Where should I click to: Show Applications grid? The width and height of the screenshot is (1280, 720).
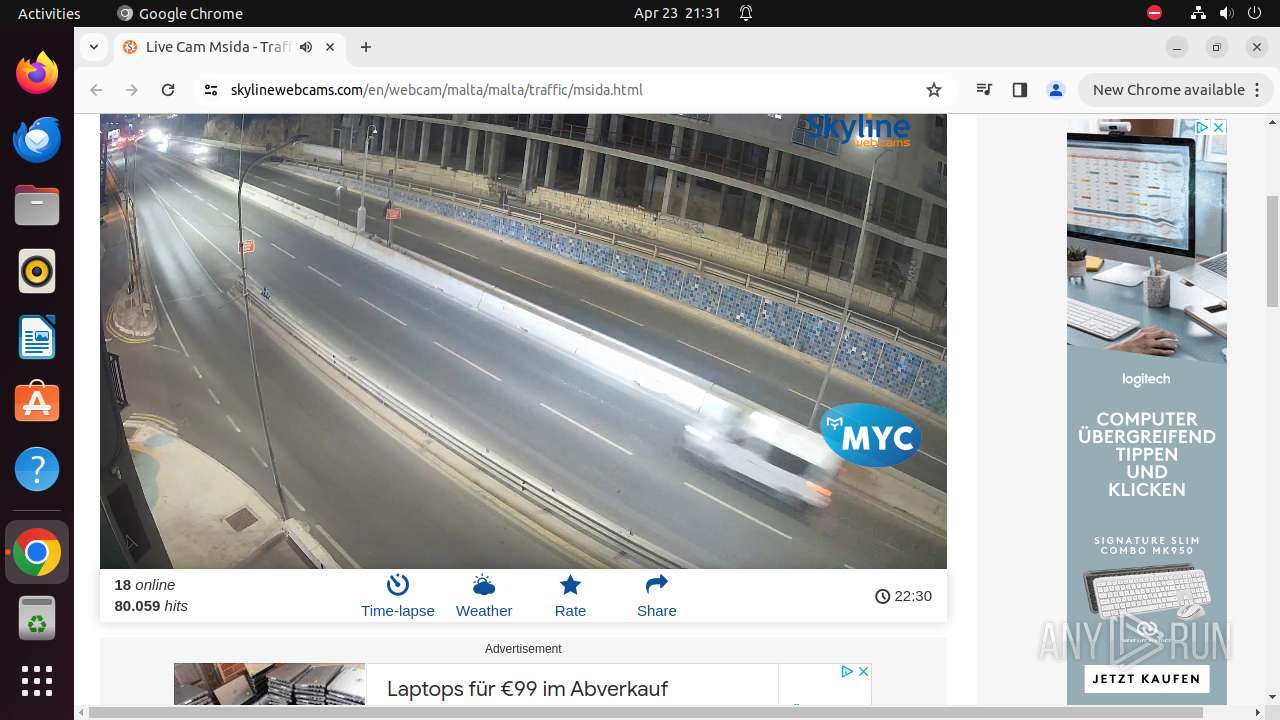pyautogui.click(x=37, y=681)
